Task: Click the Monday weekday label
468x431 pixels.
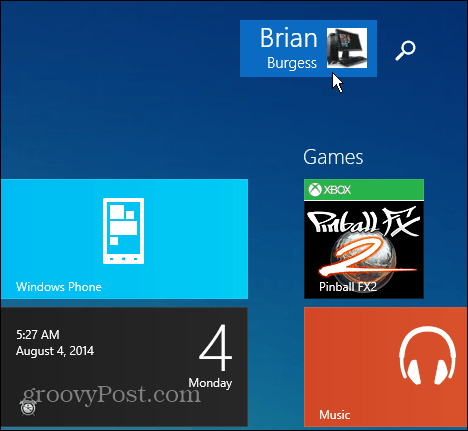Action: pos(210,383)
